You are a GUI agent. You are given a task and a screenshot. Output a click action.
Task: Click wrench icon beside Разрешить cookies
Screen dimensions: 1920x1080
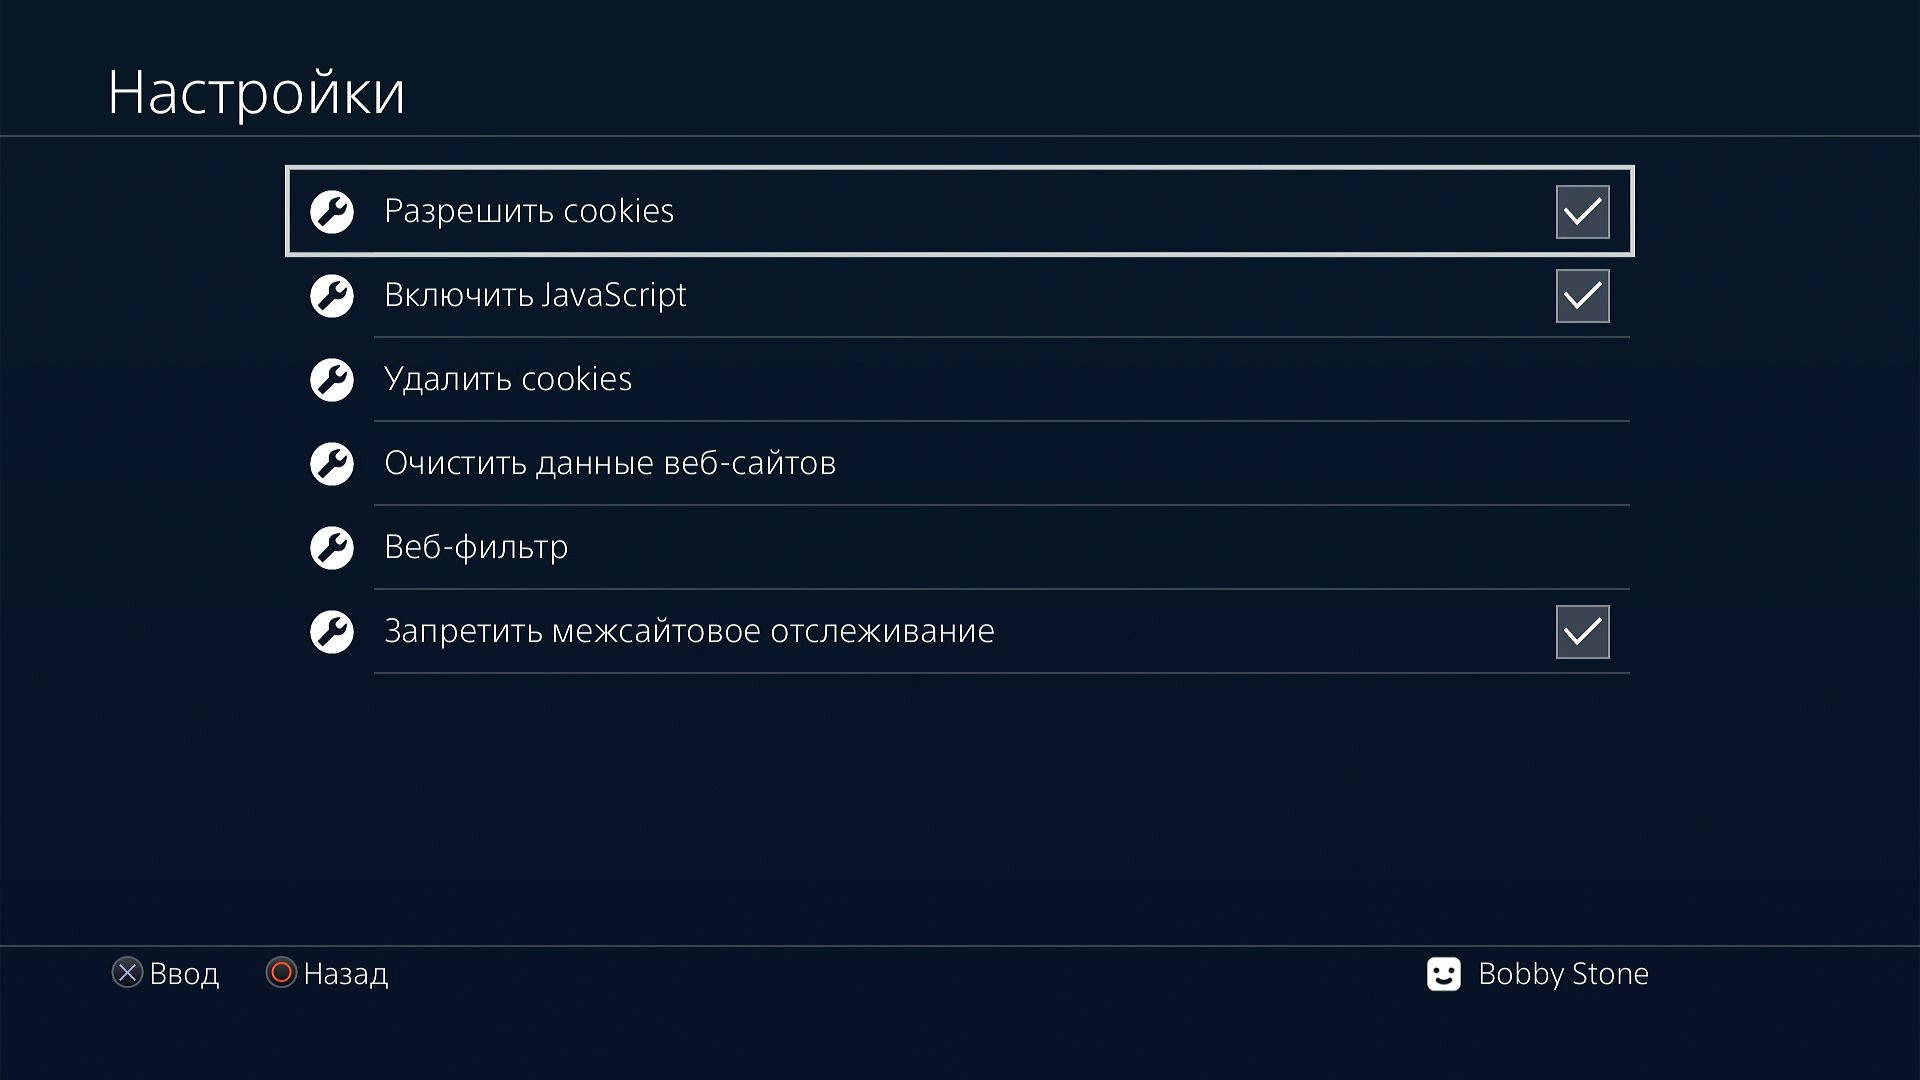[x=332, y=212]
